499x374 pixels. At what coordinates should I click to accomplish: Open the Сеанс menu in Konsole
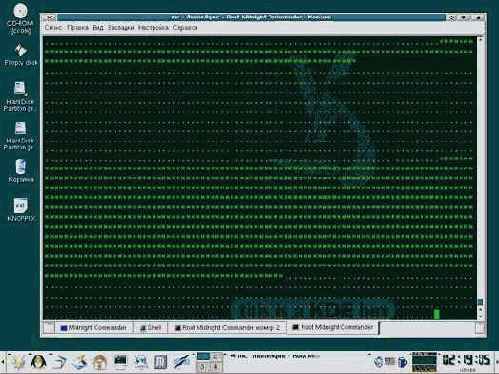pos(53,28)
